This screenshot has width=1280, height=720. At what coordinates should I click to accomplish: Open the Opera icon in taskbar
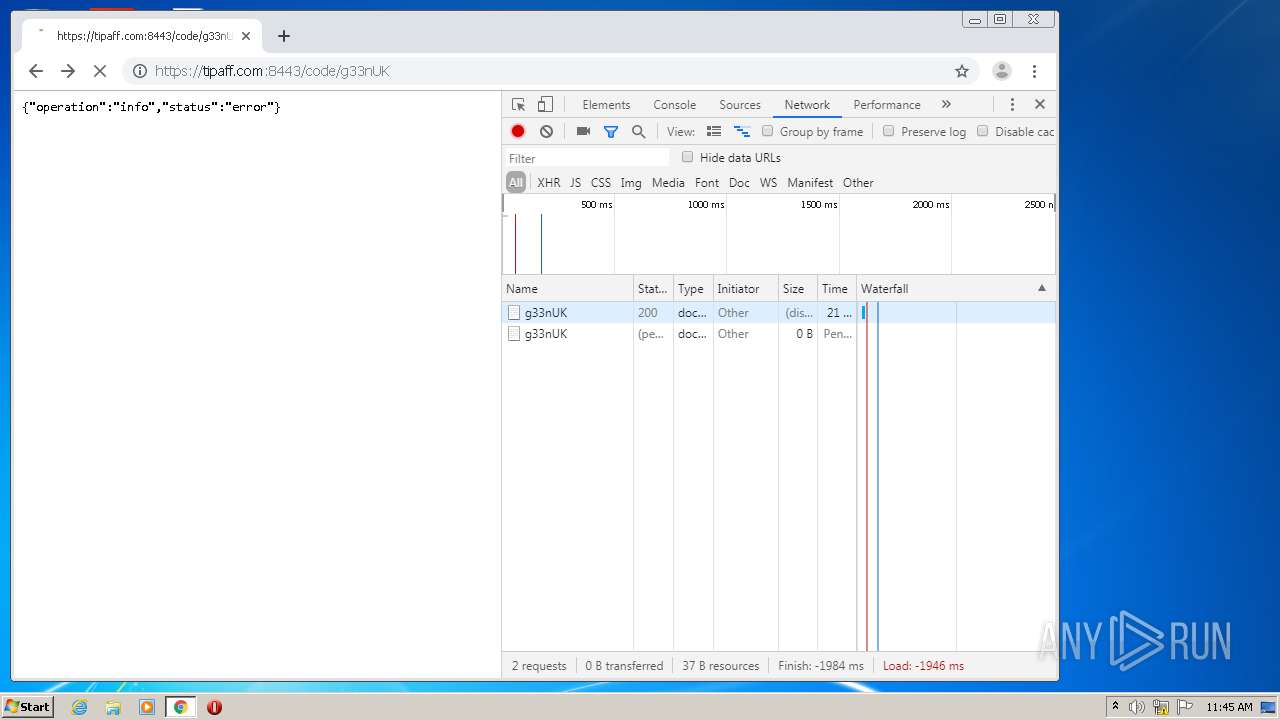214,707
